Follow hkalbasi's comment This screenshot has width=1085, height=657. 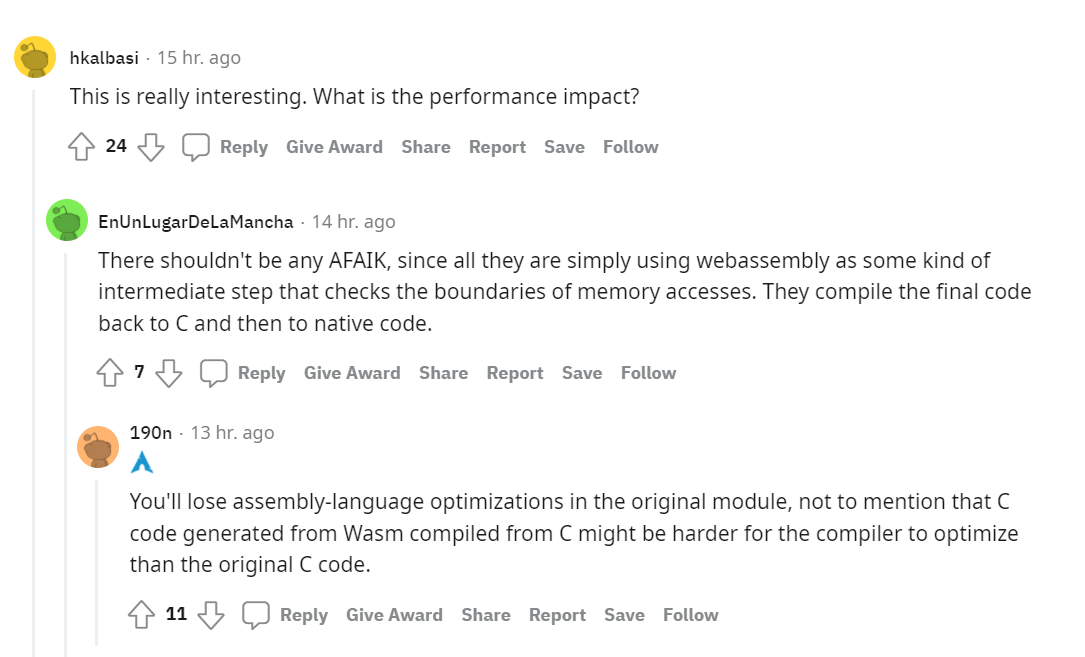click(x=630, y=147)
